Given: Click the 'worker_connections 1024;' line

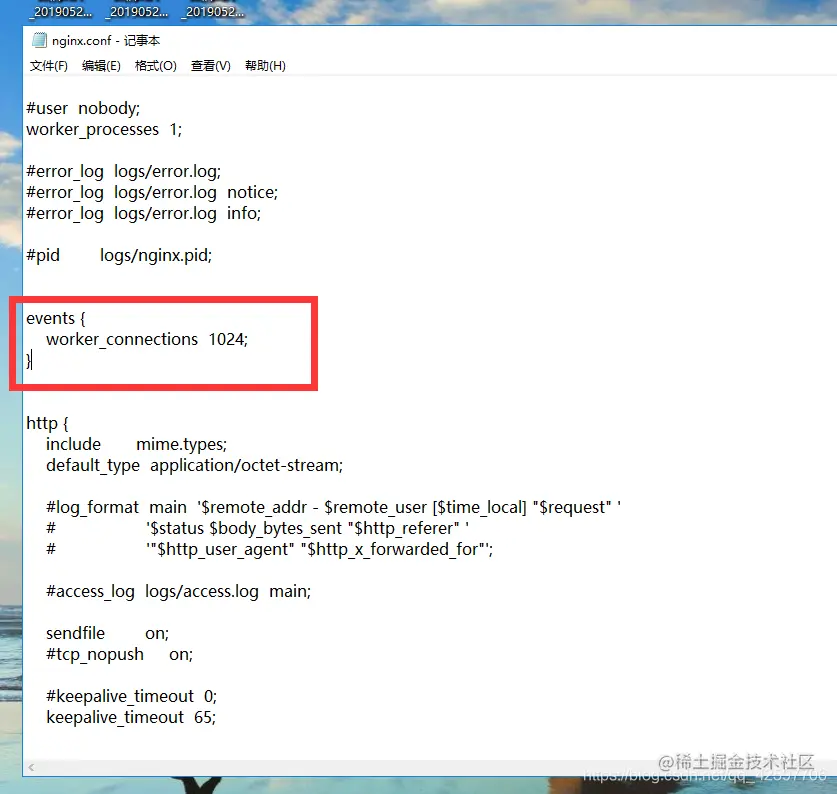Looking at the screenshot, I should pyautogui.click(x=147, y=340).
